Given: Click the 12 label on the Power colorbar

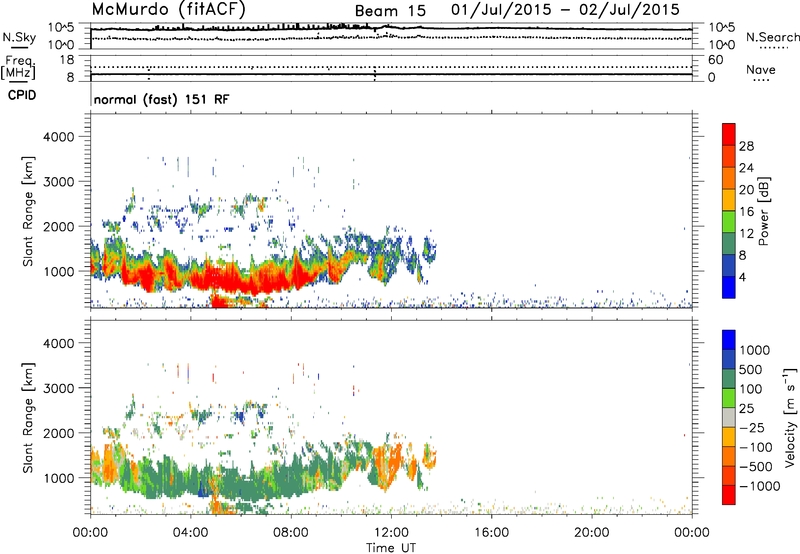Looking at the screenshot, I should 746,233.
